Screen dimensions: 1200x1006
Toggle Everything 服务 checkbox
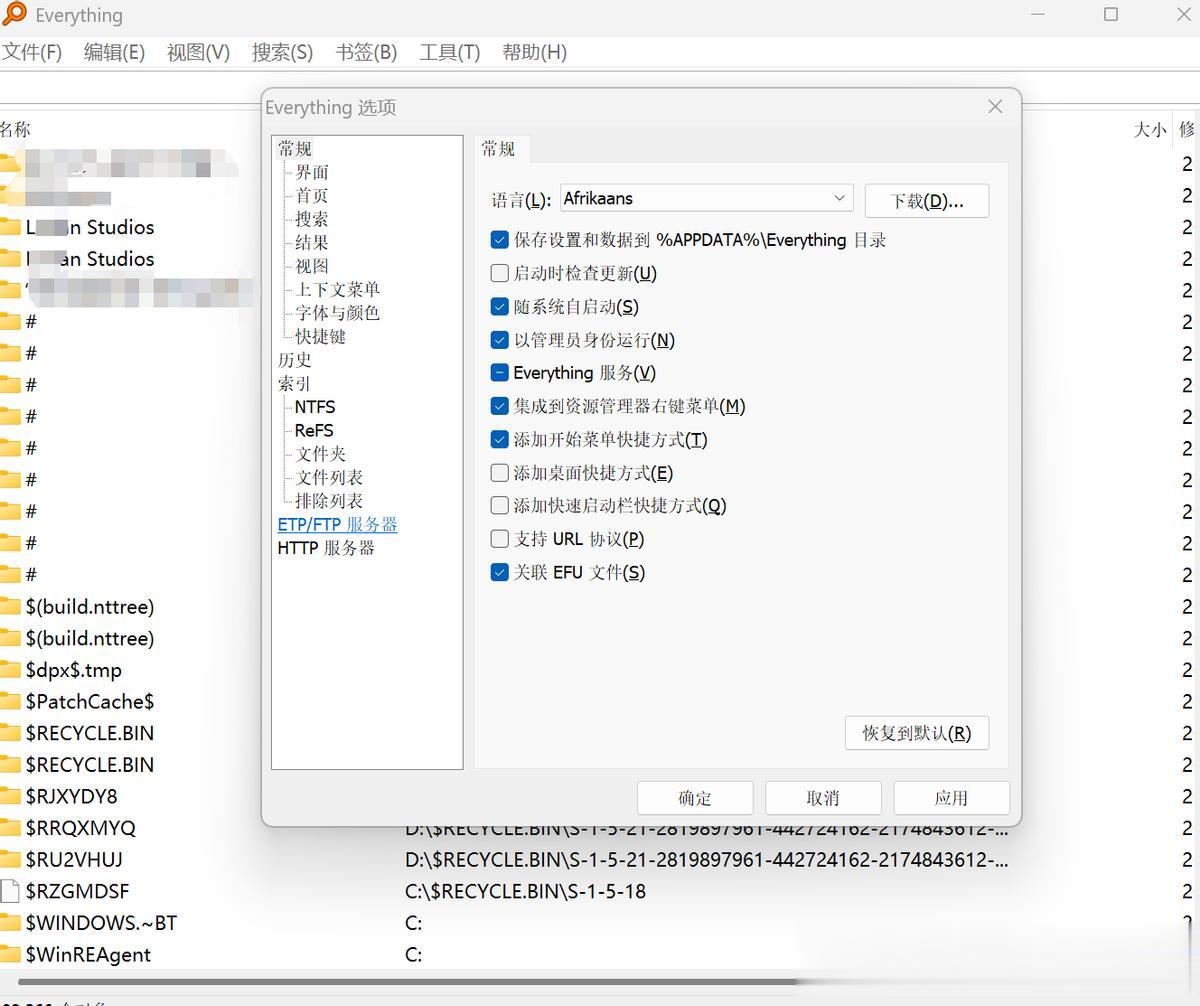[x=500, y=373]
